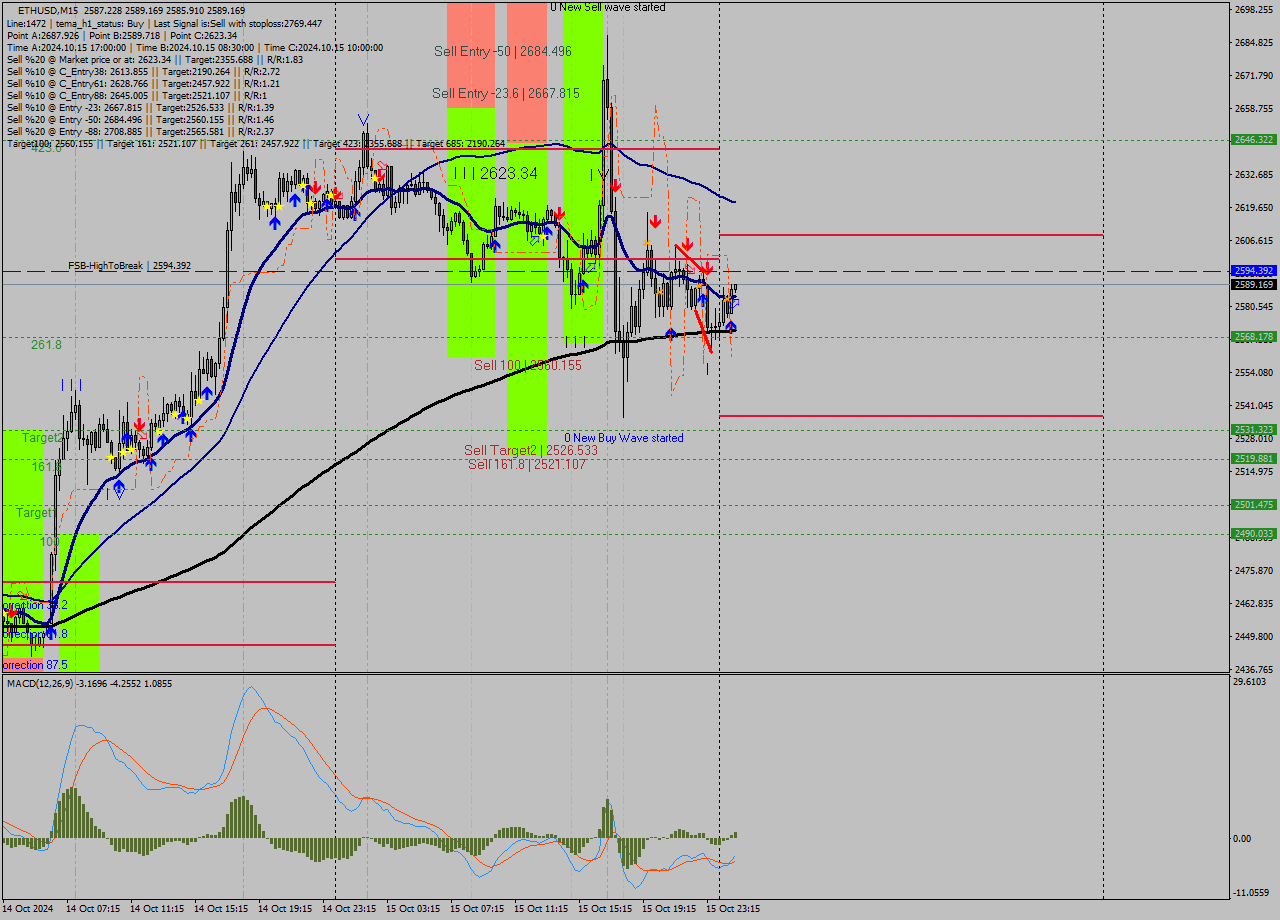The width and height of the screenshot is (1280, 920).
Task: Click the '14 Oct 15:15' time axis label
Action: click(x=221, y=909)
